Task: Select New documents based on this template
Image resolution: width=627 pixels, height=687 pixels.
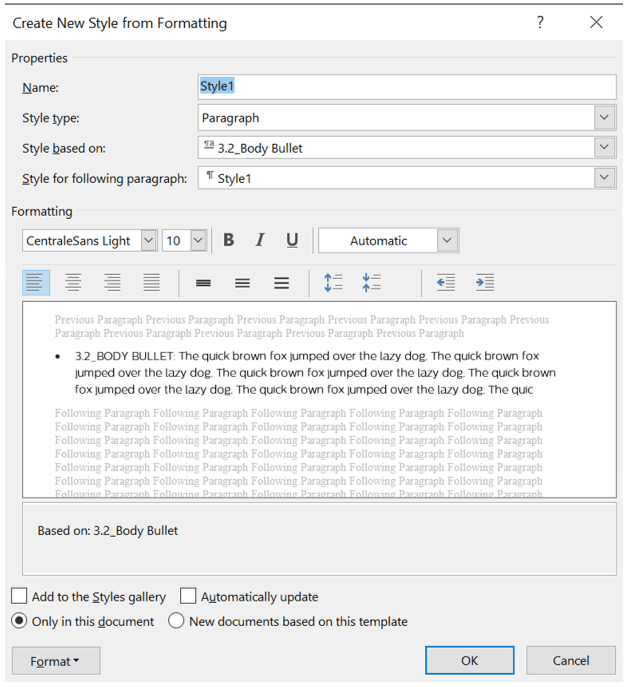Action: tap(176, 621)
